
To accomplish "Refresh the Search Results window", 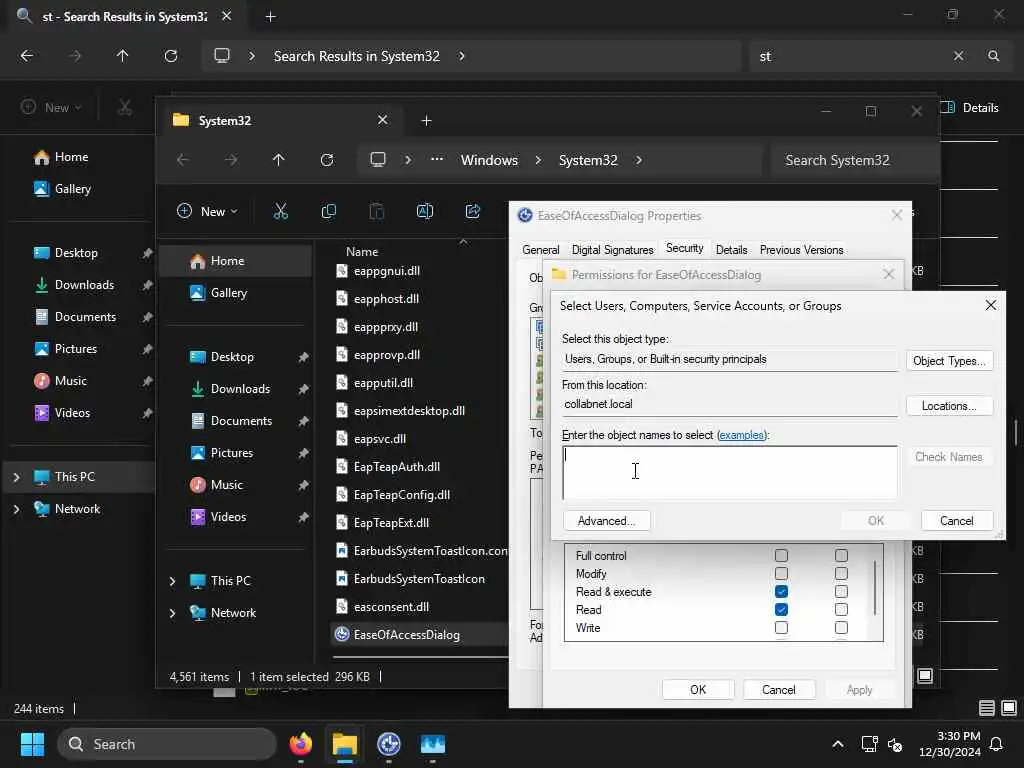I will (x=170, y=56).
